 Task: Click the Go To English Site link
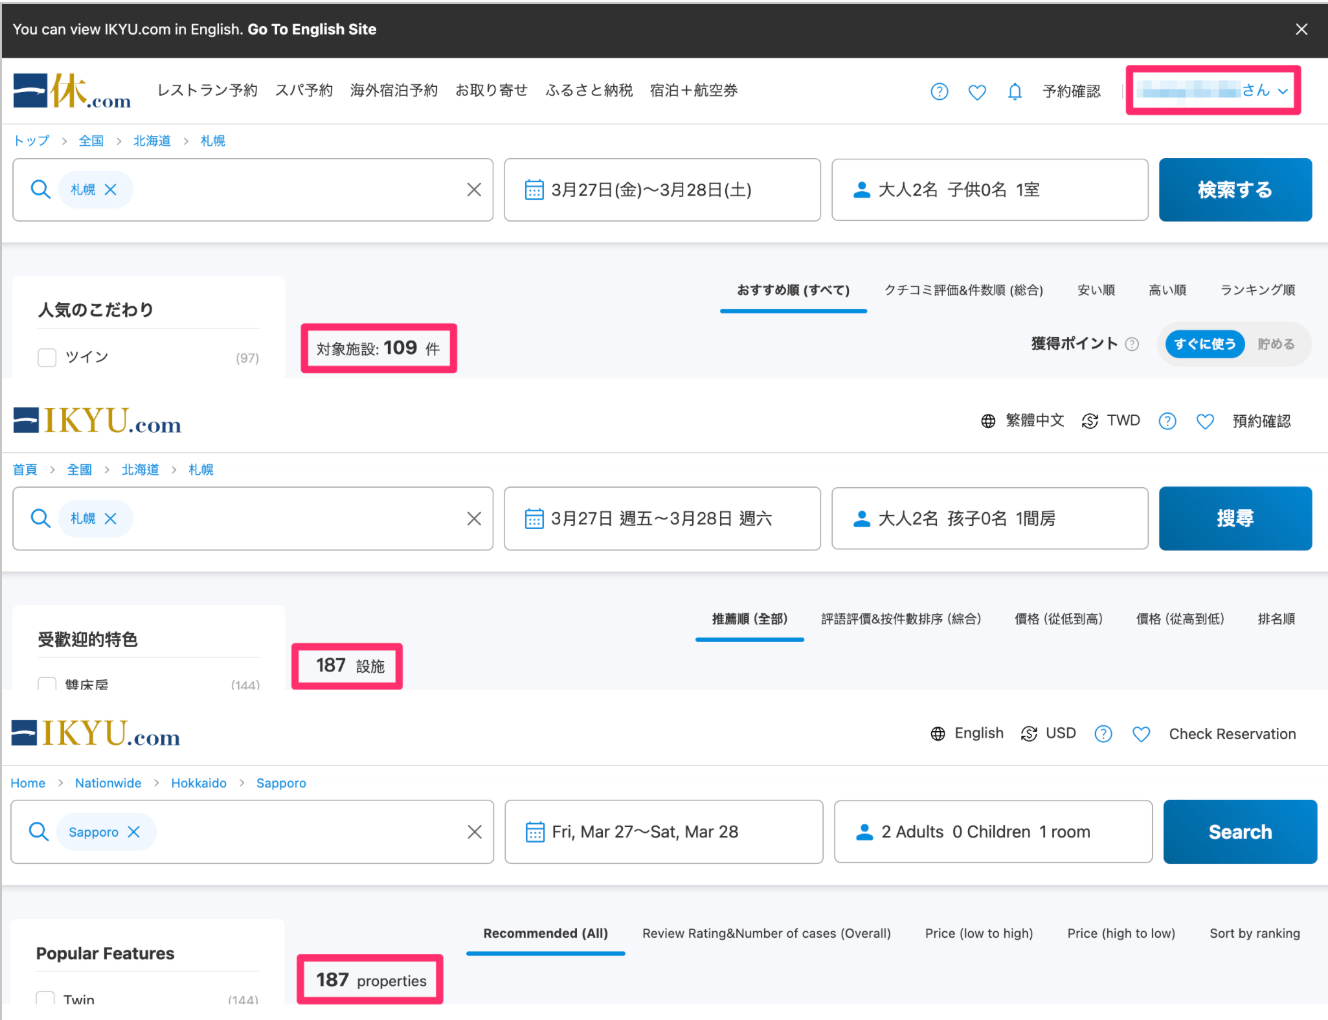point(311,29)
